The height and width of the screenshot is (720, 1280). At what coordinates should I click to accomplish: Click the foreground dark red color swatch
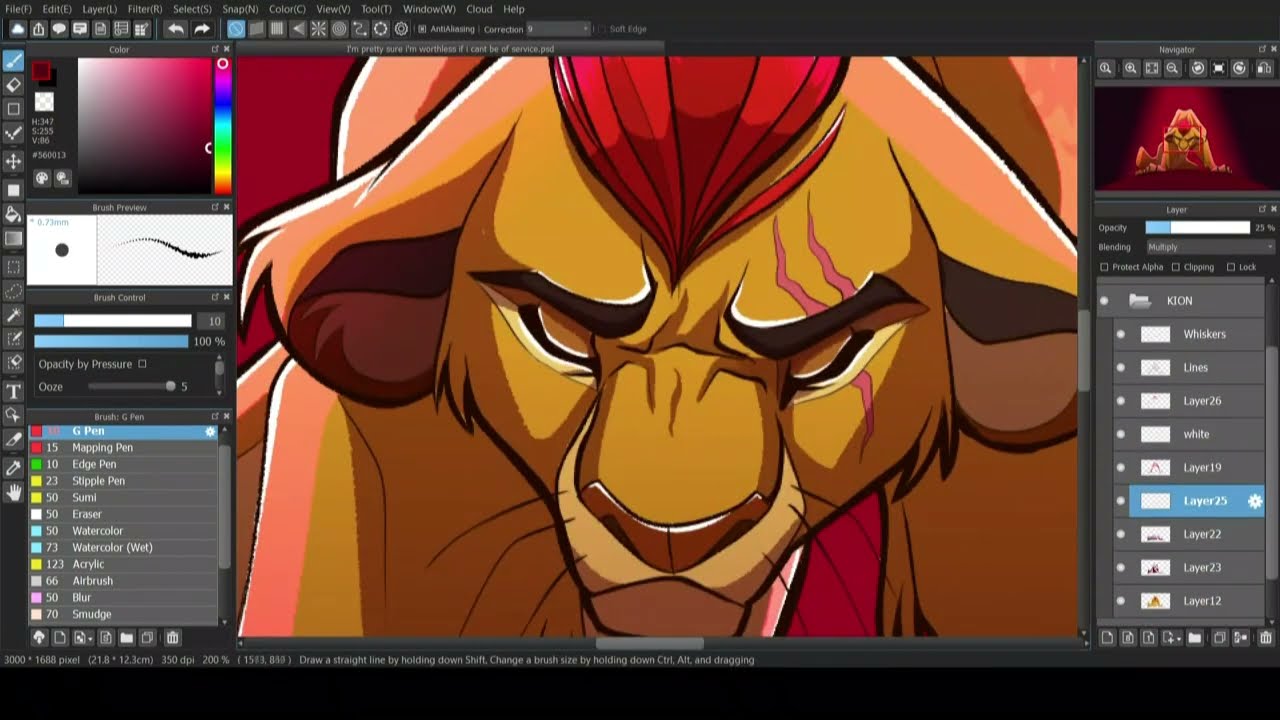pyautogui.click(x=40, y=71)
